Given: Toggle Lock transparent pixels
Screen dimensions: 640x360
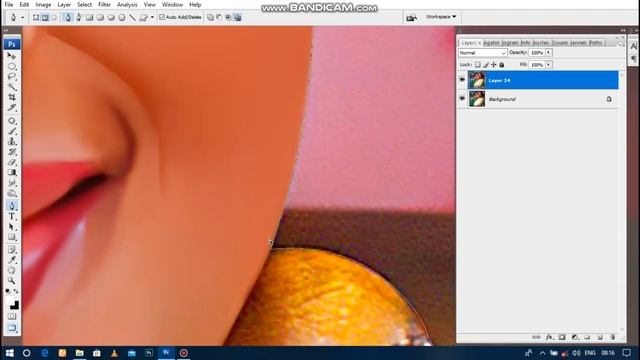Looking at the screenshot, I should tap(478, 64).
